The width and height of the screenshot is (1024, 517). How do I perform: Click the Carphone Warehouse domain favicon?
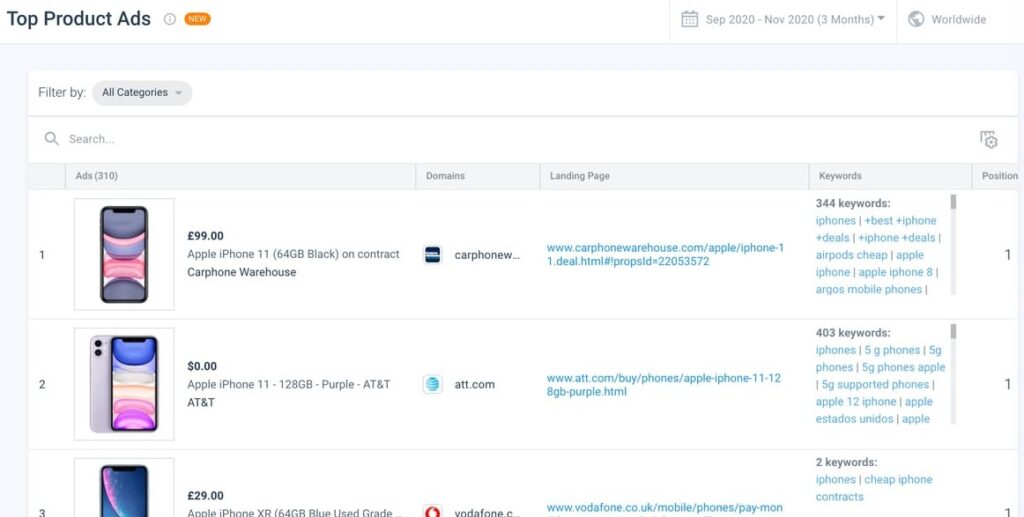point(432,255)
